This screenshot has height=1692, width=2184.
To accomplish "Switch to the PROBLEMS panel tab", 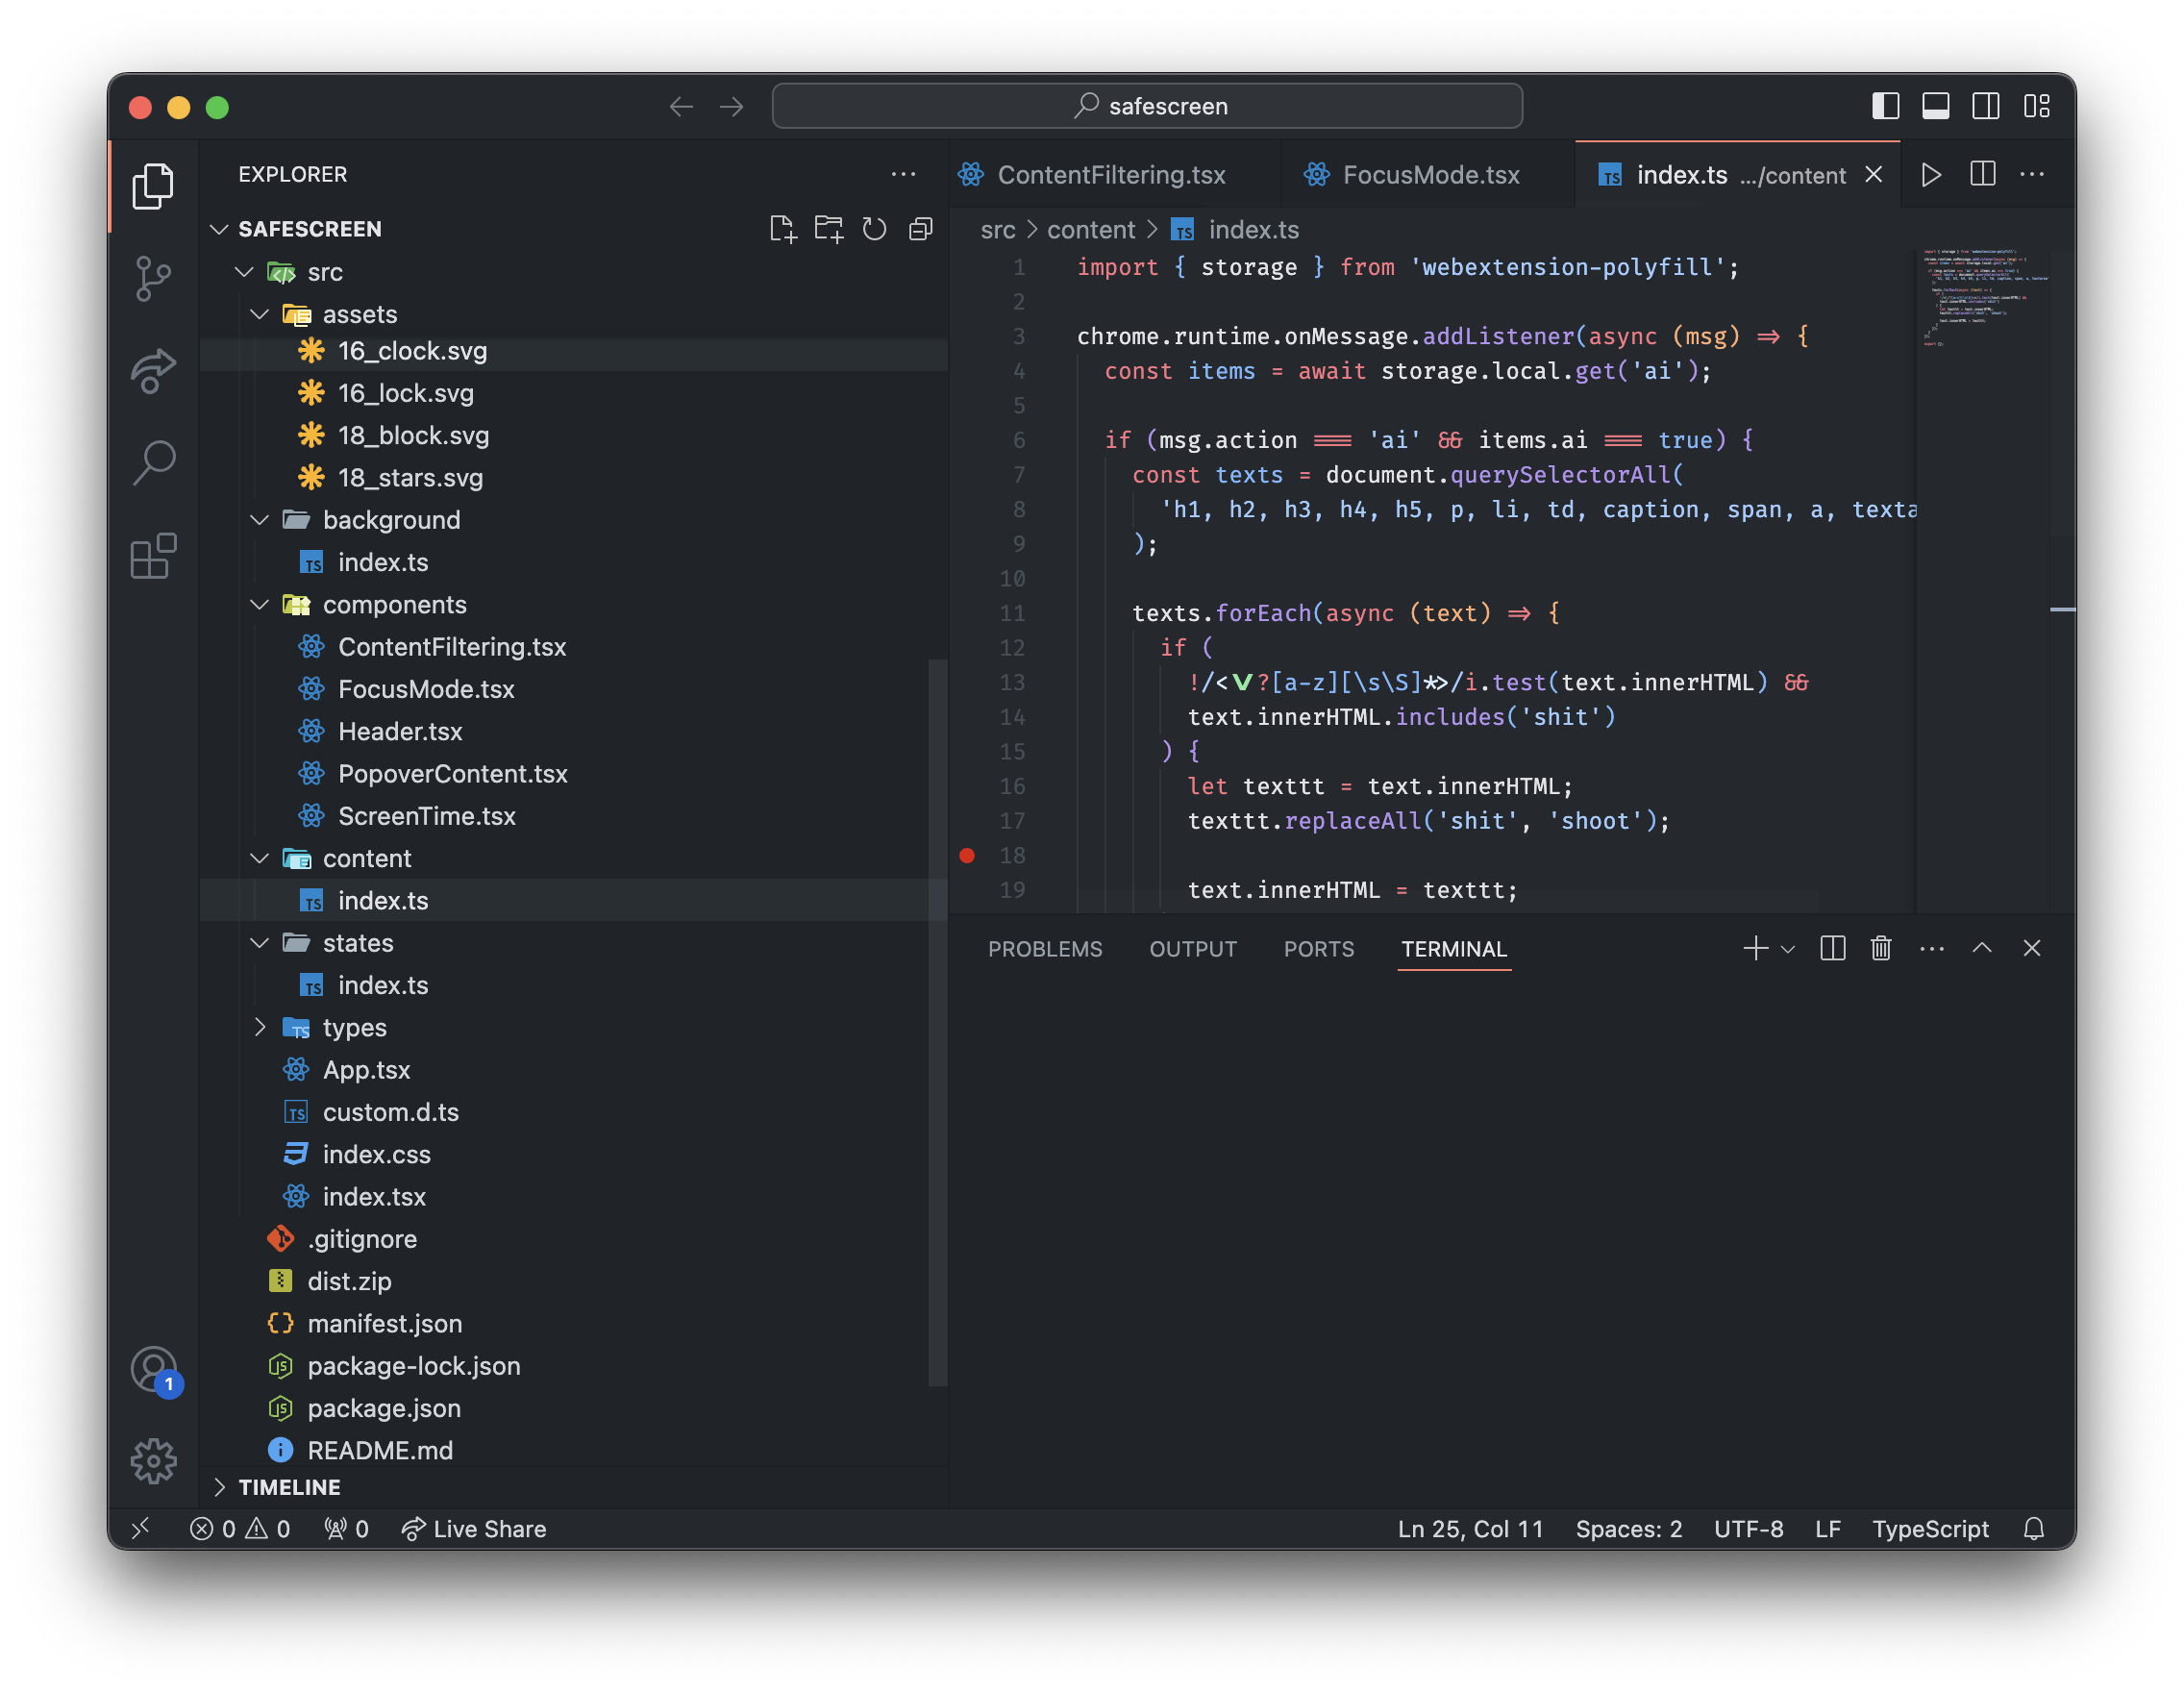I will 1044,949.
